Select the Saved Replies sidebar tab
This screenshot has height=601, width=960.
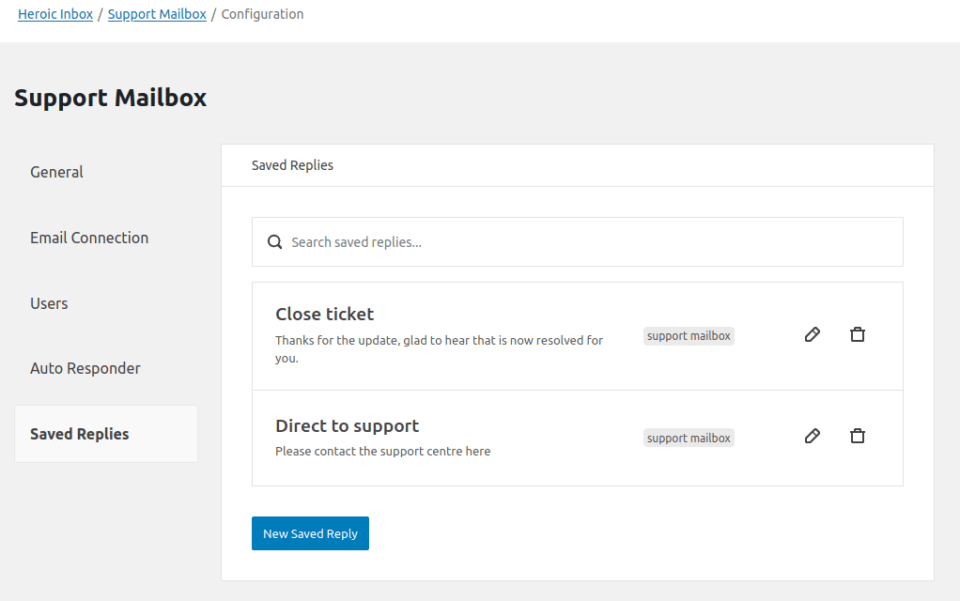click(x=79, y=433)
